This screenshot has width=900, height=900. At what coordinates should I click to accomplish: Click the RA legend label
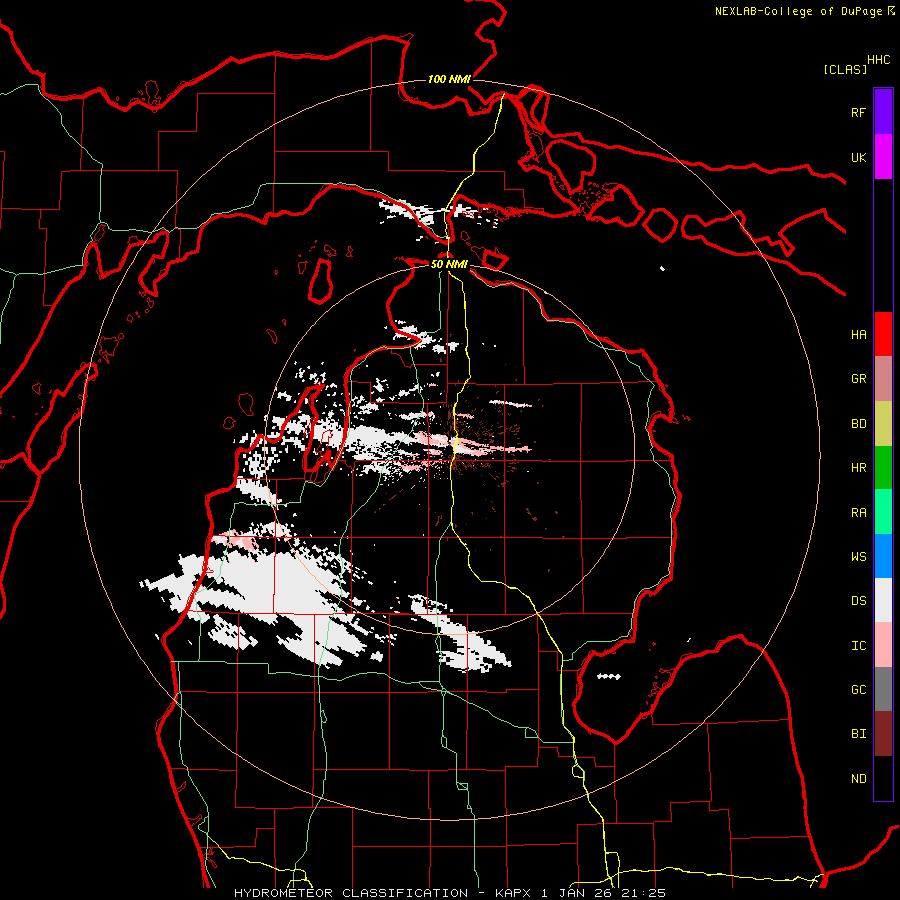858,513
